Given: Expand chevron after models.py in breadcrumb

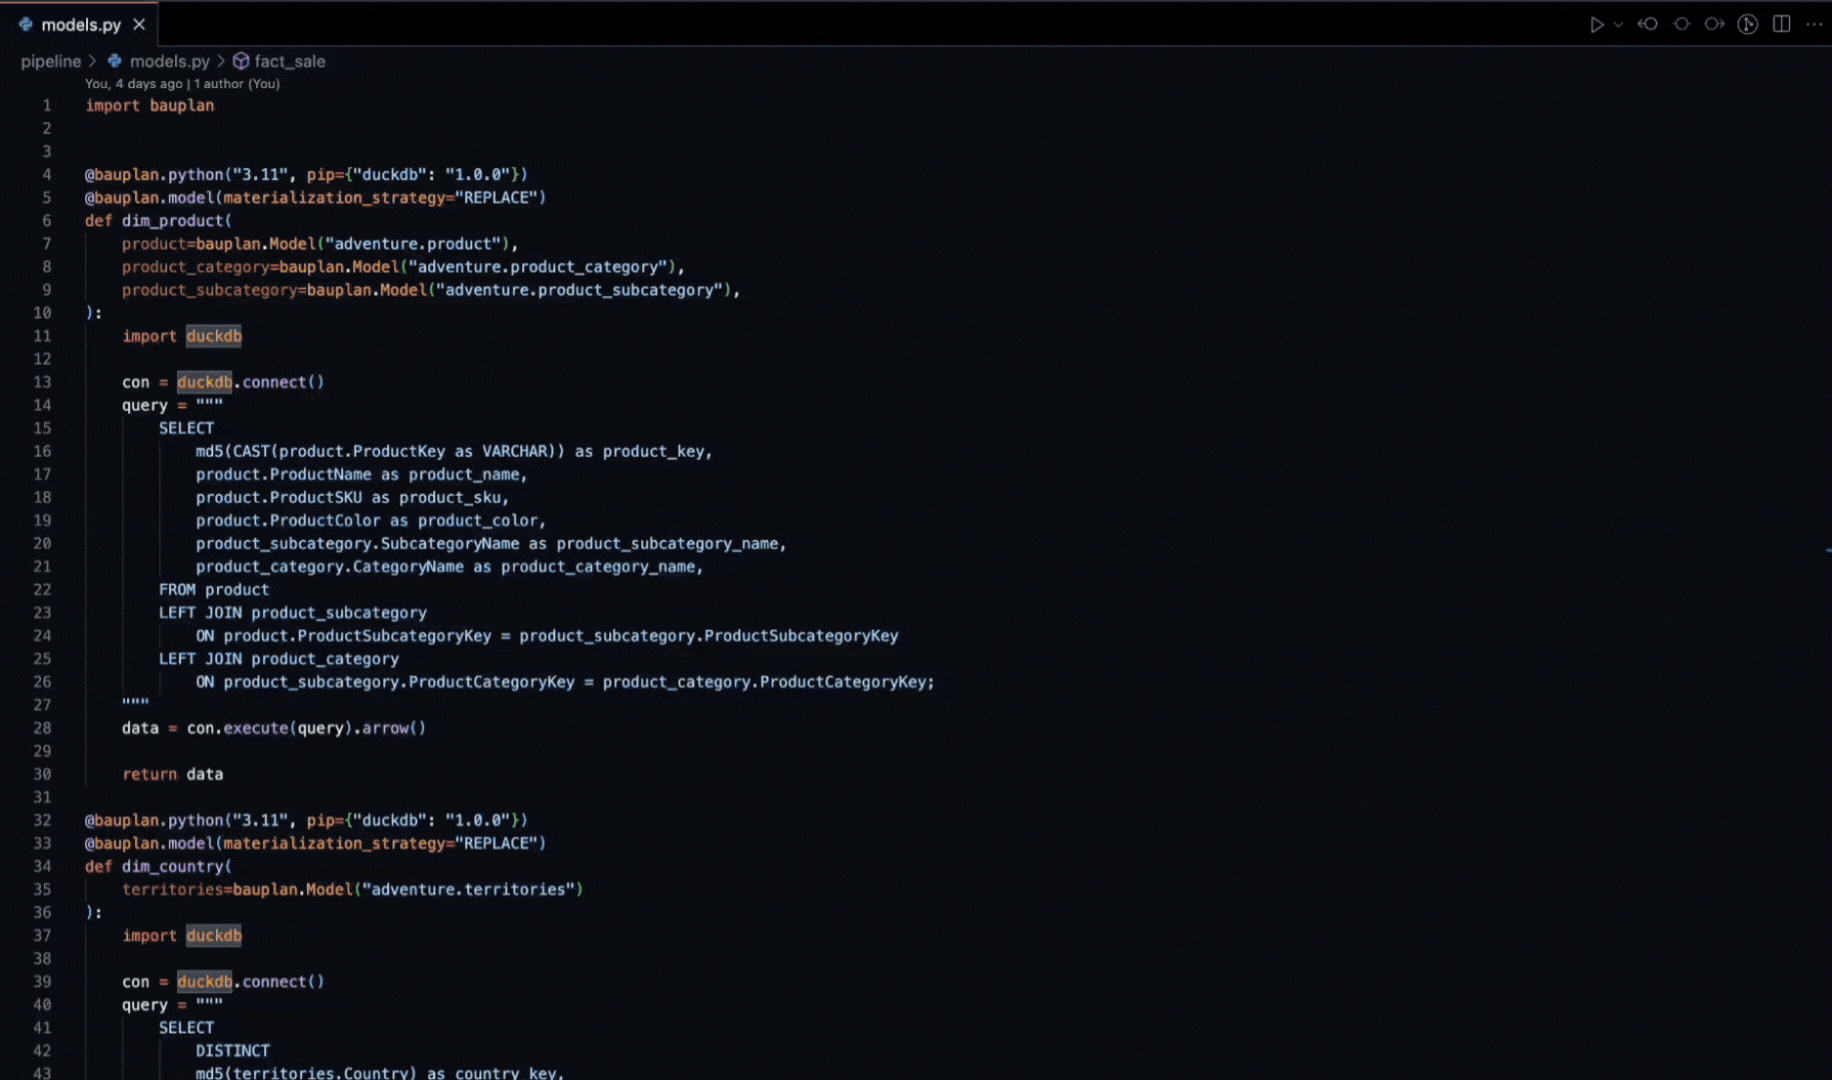Looking at the screenshot, I should tap(221, 61).
